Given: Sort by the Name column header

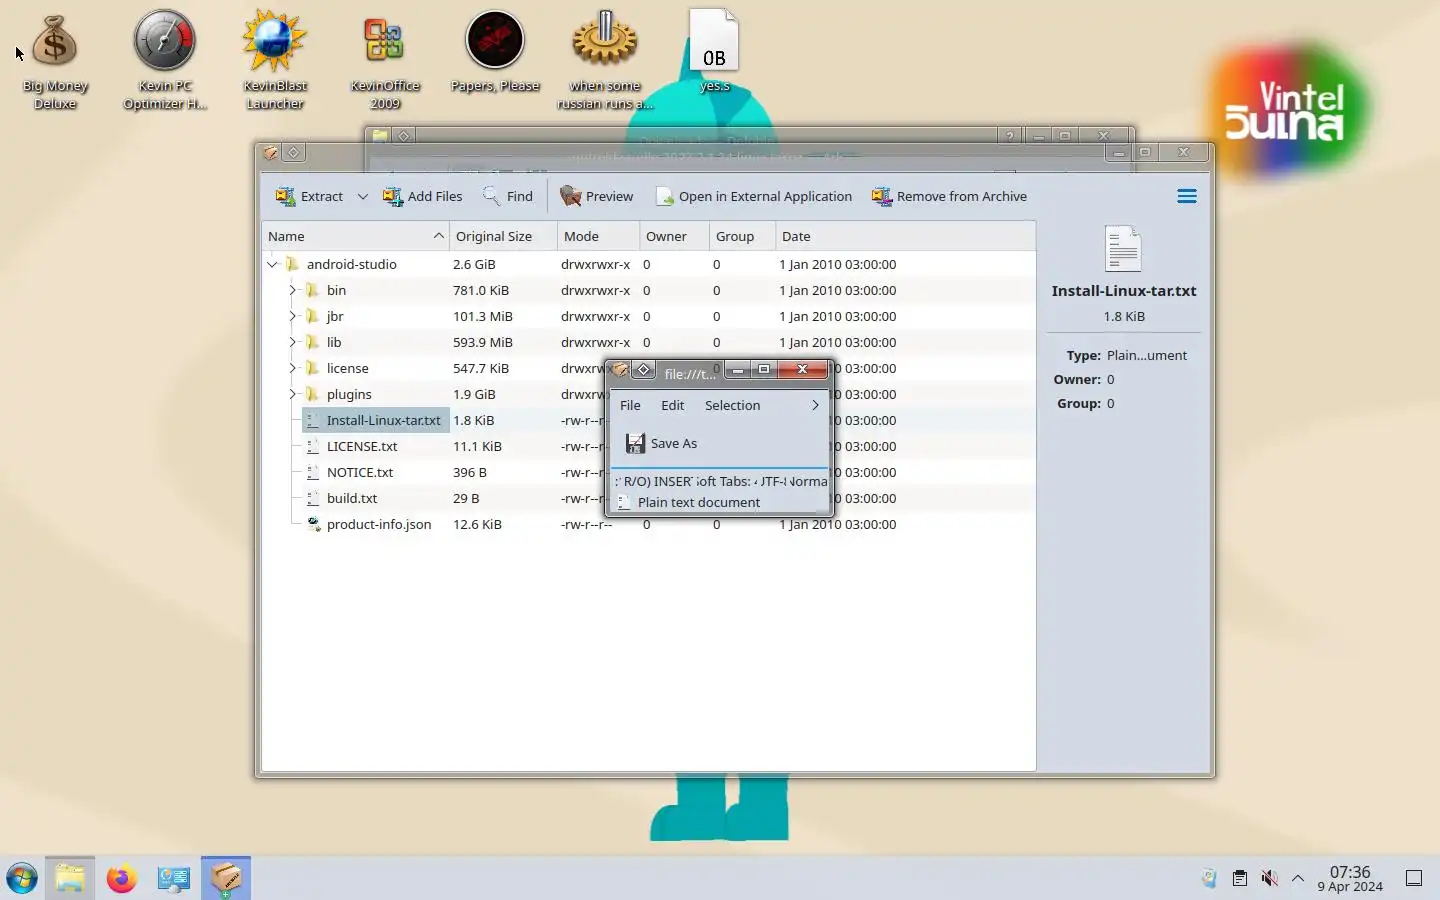Looking at the screenshot, I should click(x=355, y=236).
